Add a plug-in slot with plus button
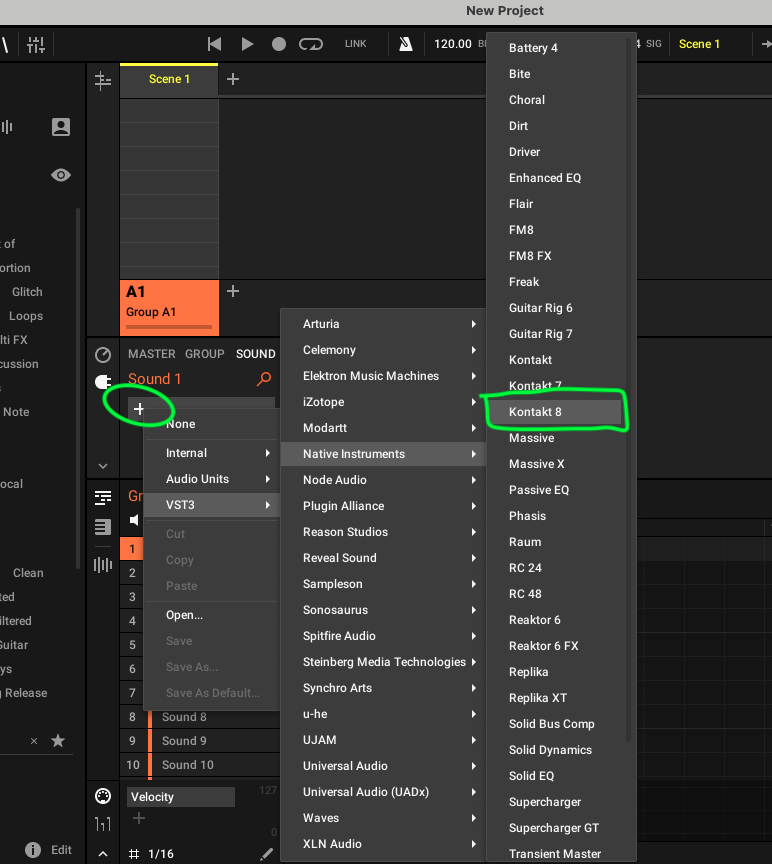772x864 pixels. 139,409
